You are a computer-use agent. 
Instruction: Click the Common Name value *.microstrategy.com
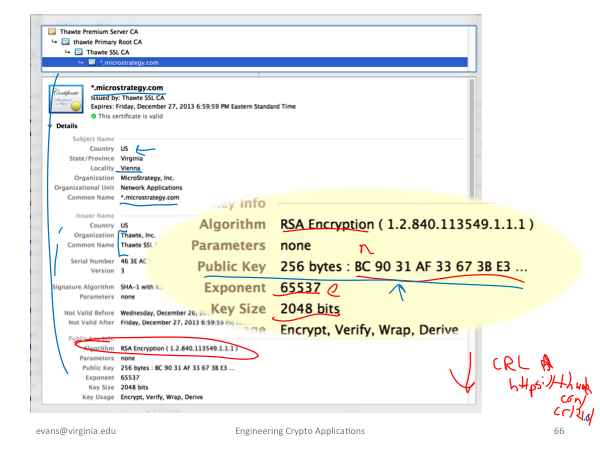(x=150, y=197)
